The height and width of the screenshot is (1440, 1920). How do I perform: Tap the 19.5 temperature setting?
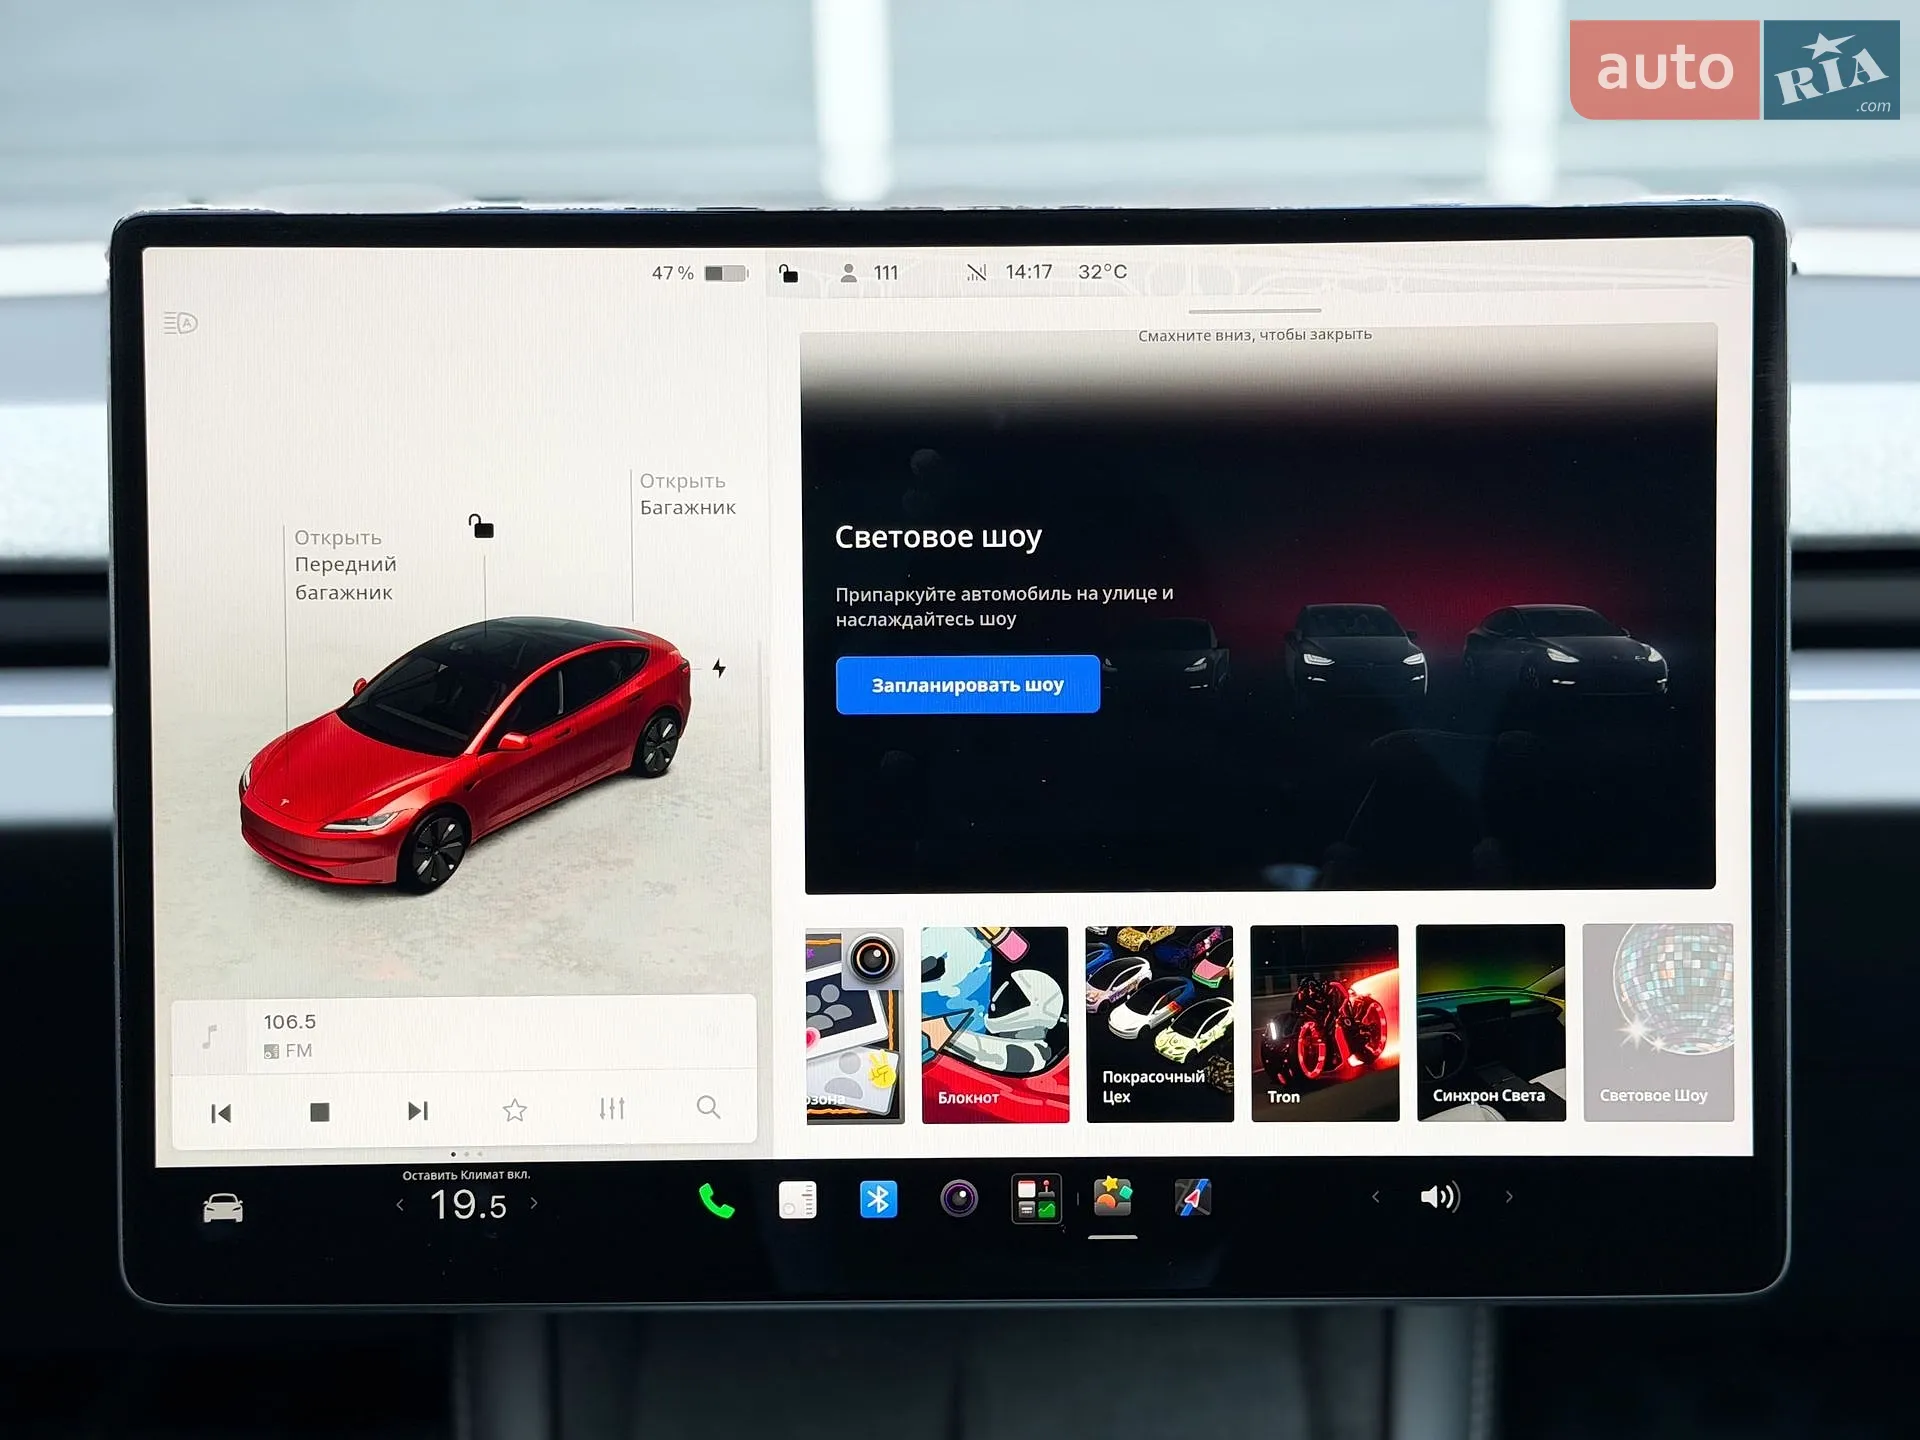(x=468, y=1205)
